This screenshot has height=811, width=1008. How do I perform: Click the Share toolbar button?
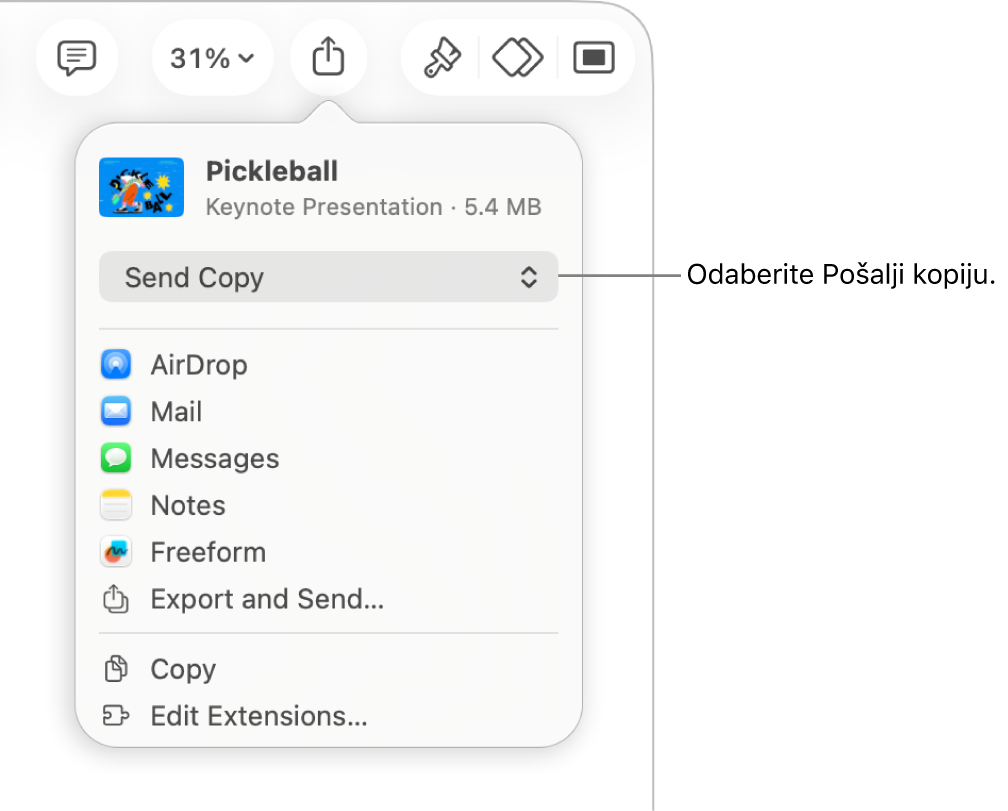tap(328, 58)
